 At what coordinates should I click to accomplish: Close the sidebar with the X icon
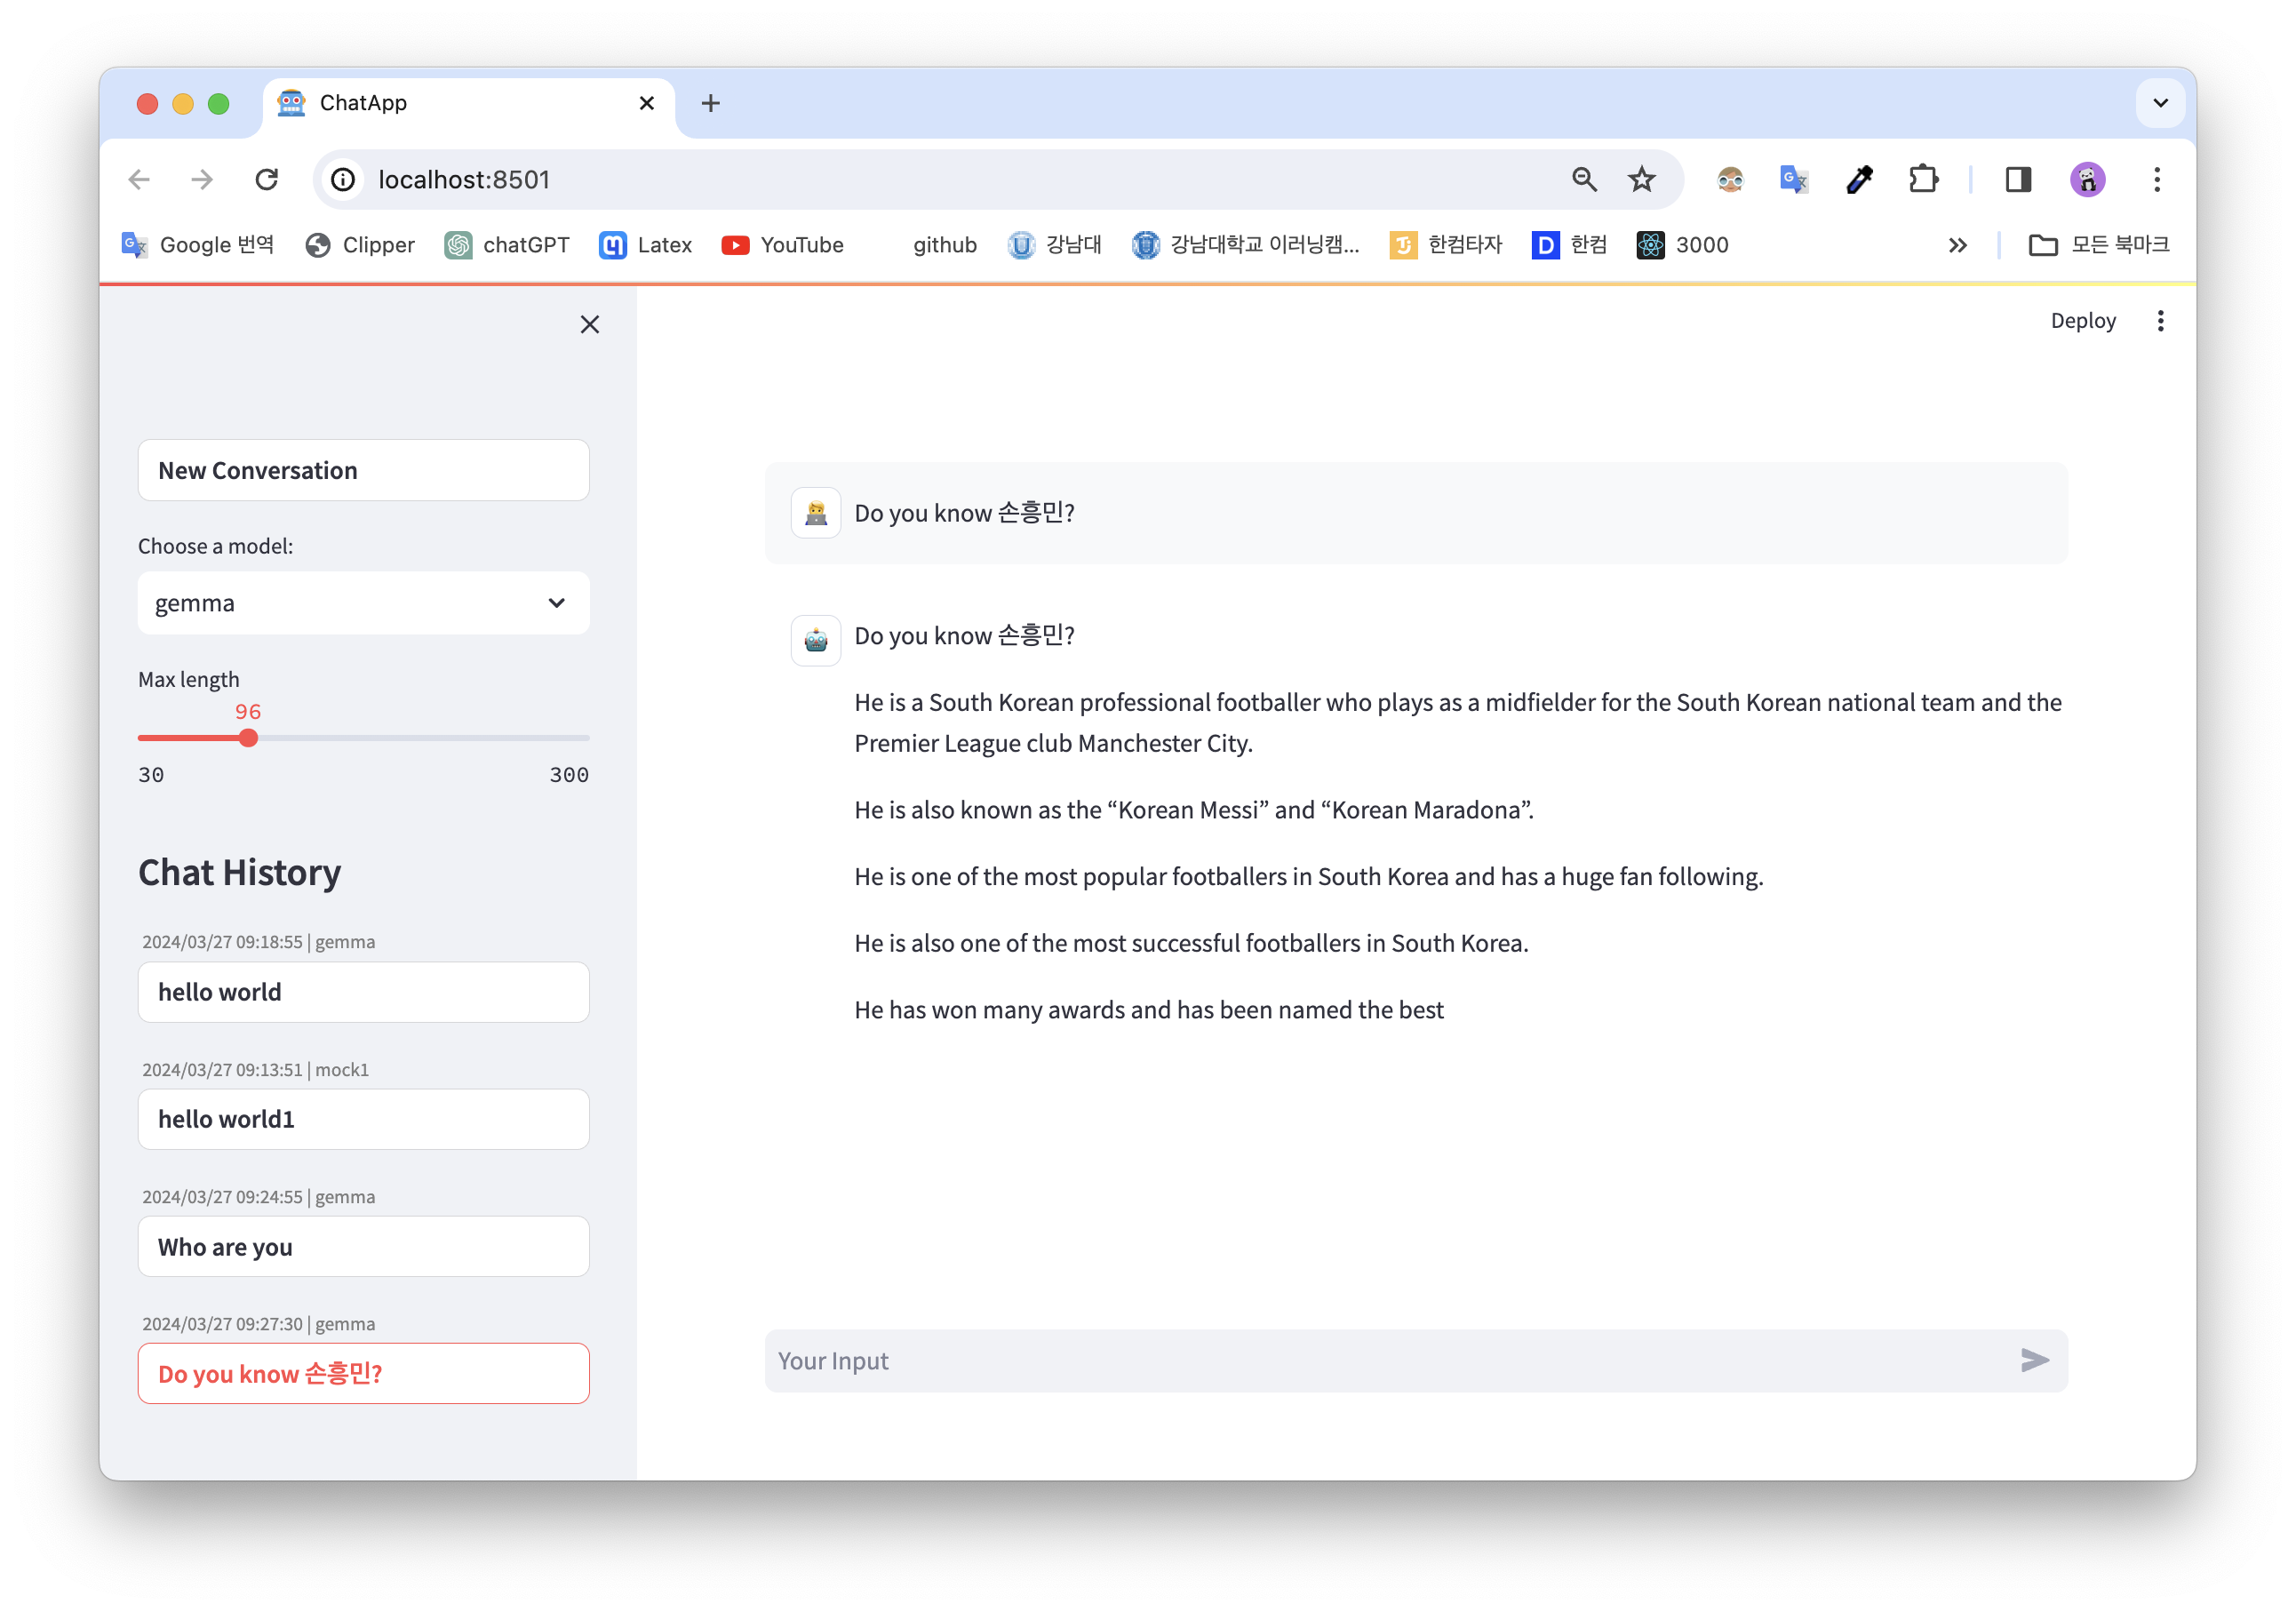(x=589, y=324)
